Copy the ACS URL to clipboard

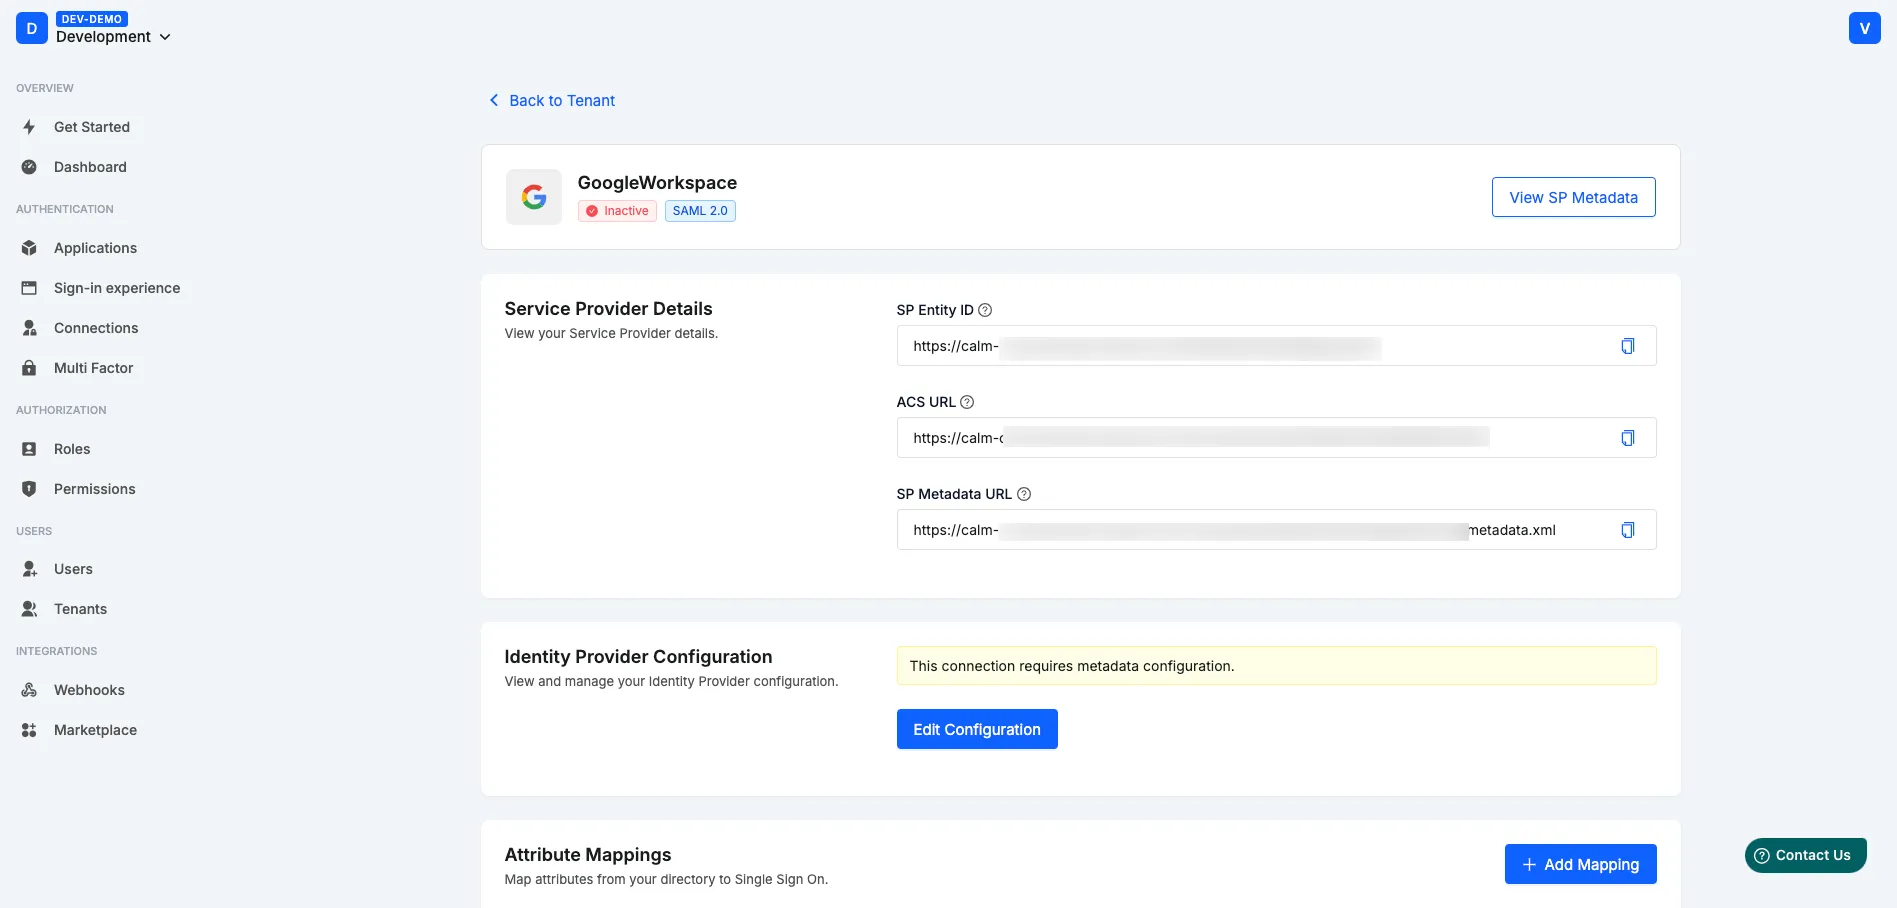pyautogui.click(x=1628, y=437)
